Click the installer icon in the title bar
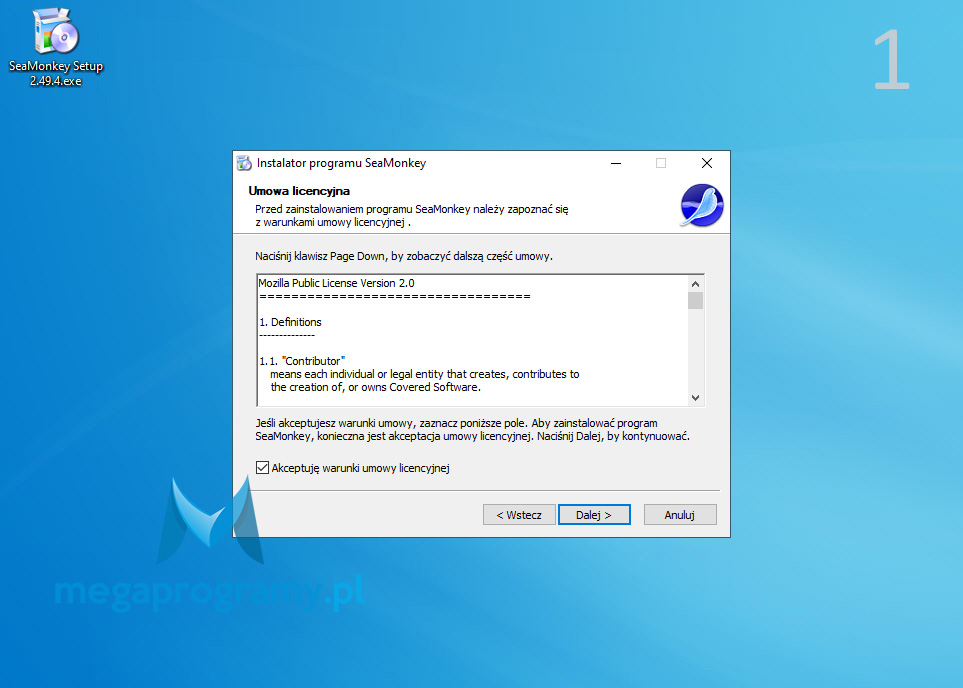The height and width of the screenshot is (688, 963). point(244,163)
